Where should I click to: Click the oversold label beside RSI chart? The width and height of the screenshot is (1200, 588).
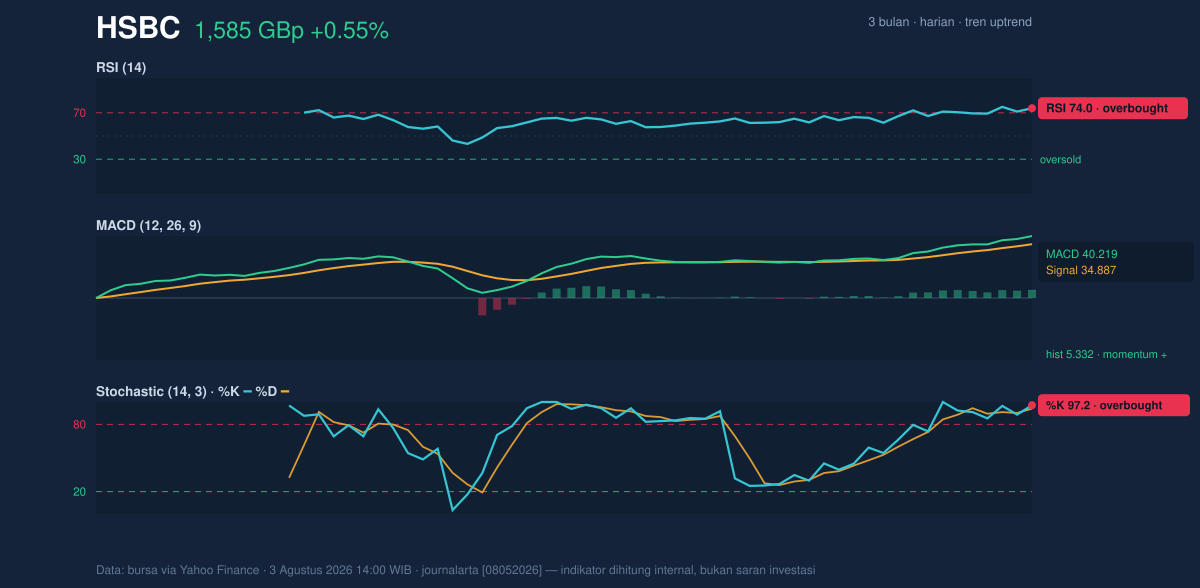[x=1060, y=159]
